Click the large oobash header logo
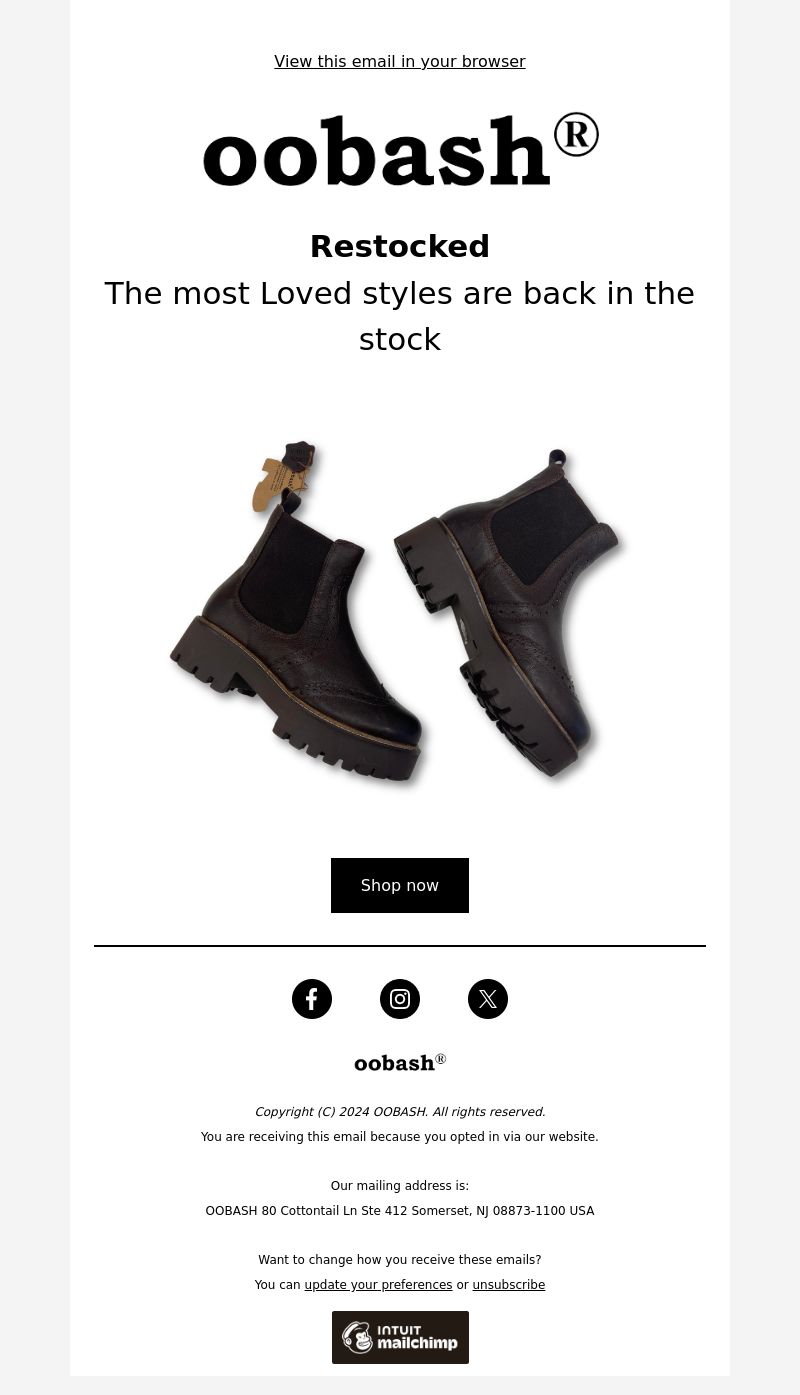The image size is (800, 1395). [x=400, y=150]
